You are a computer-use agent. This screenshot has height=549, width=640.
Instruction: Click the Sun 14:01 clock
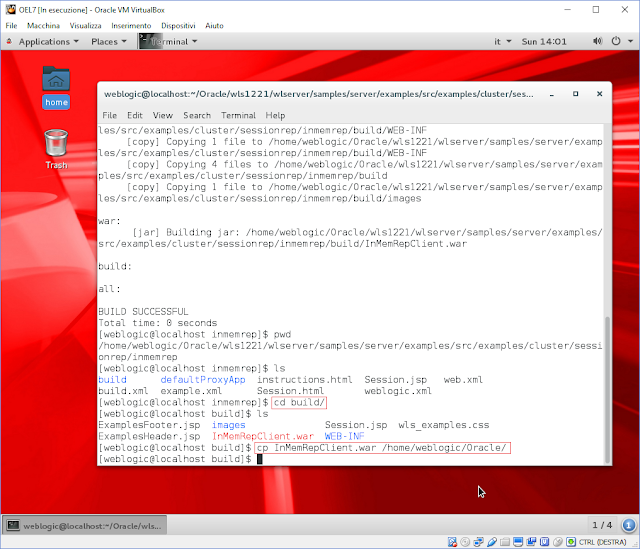[544, 42]
